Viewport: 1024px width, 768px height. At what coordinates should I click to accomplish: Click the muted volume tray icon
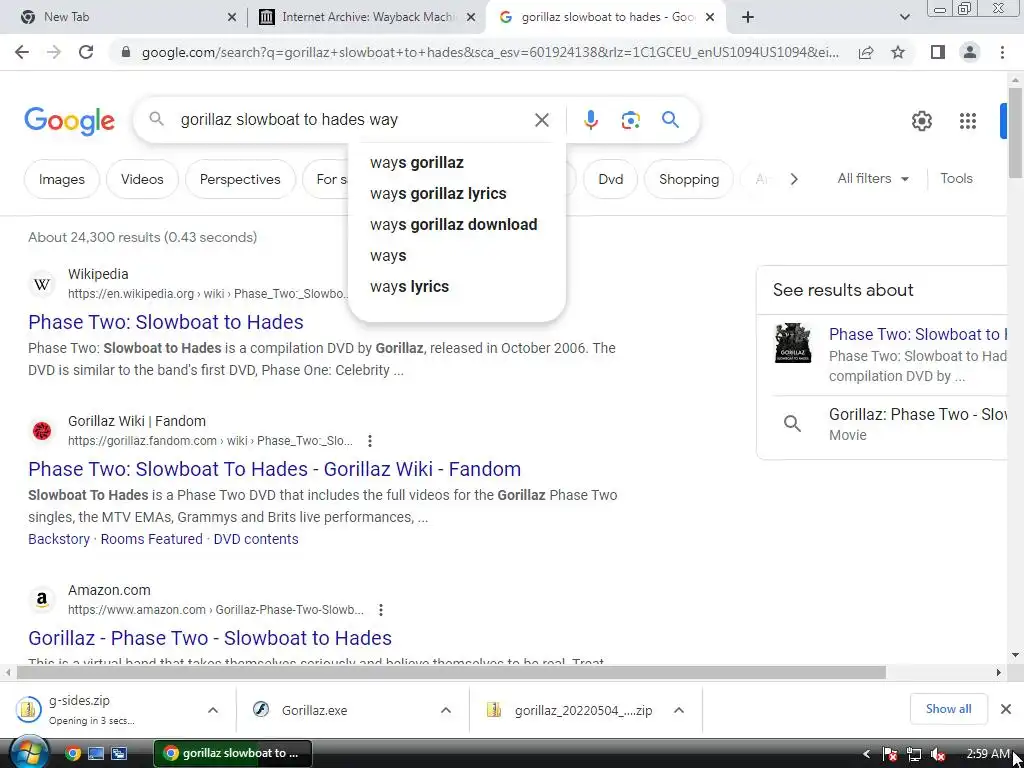pyautogui.click(x=938, y=754)
